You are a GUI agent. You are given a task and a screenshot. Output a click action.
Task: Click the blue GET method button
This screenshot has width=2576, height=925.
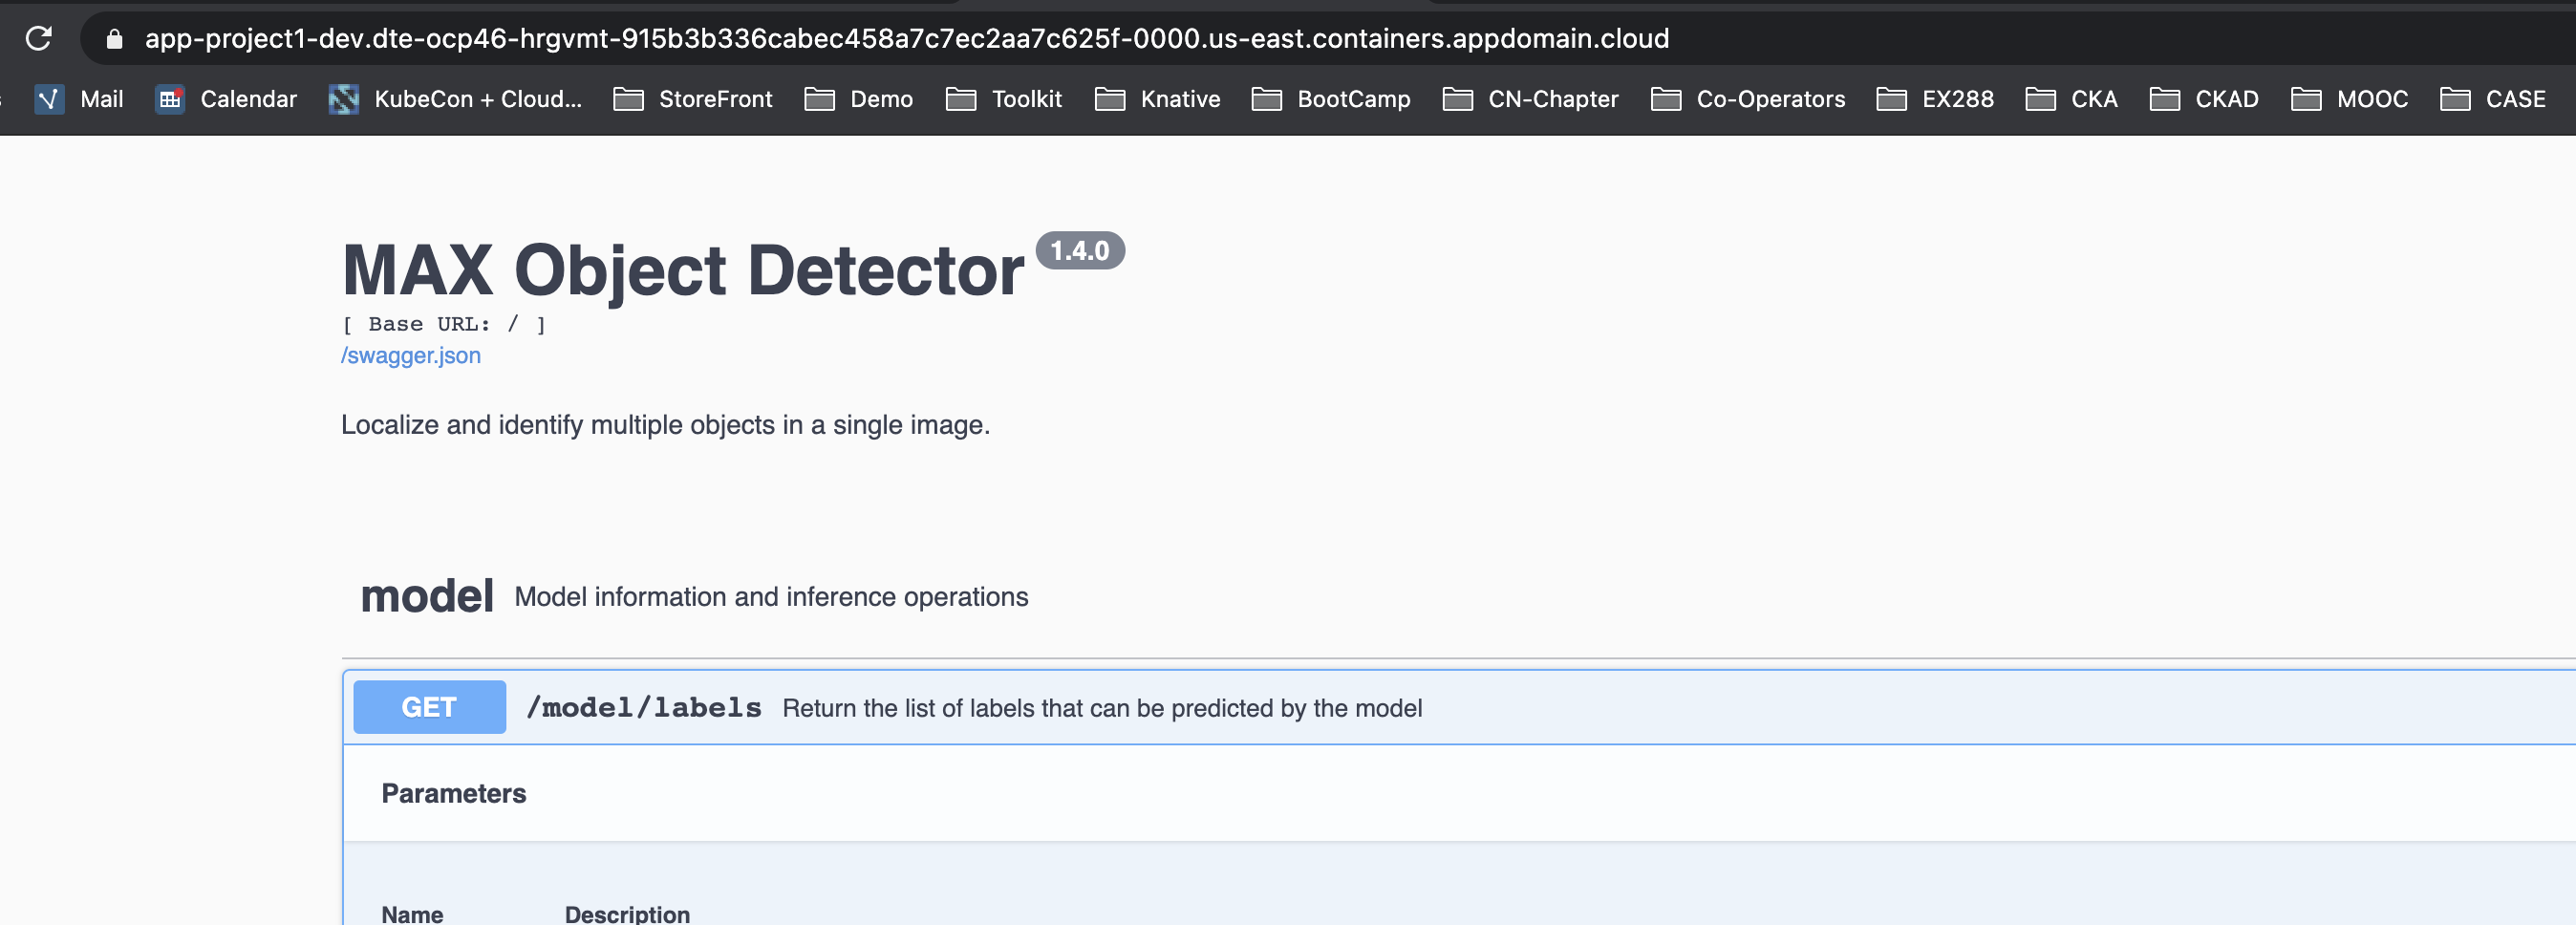tap(428, 707)
